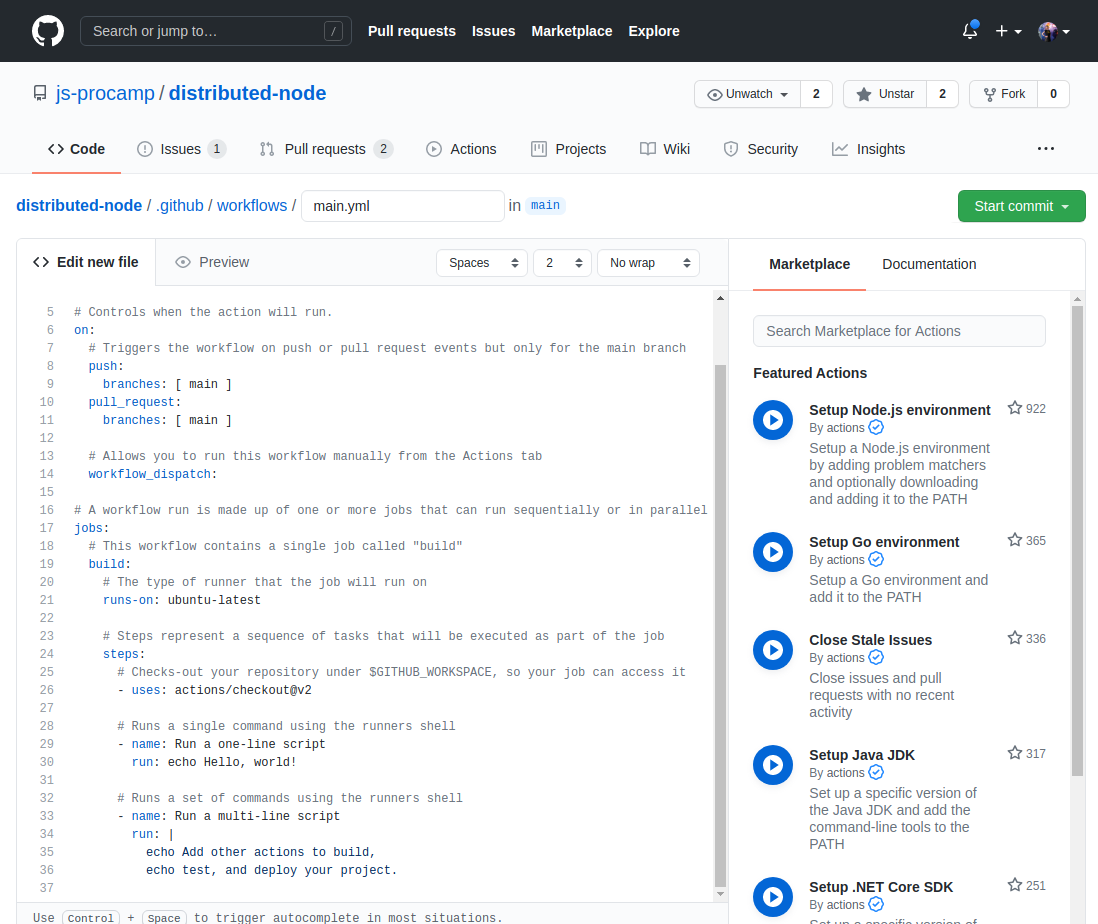Open the Unwatch dropdown
Viewport: 1098px width, 924px height.
(747, 94)
